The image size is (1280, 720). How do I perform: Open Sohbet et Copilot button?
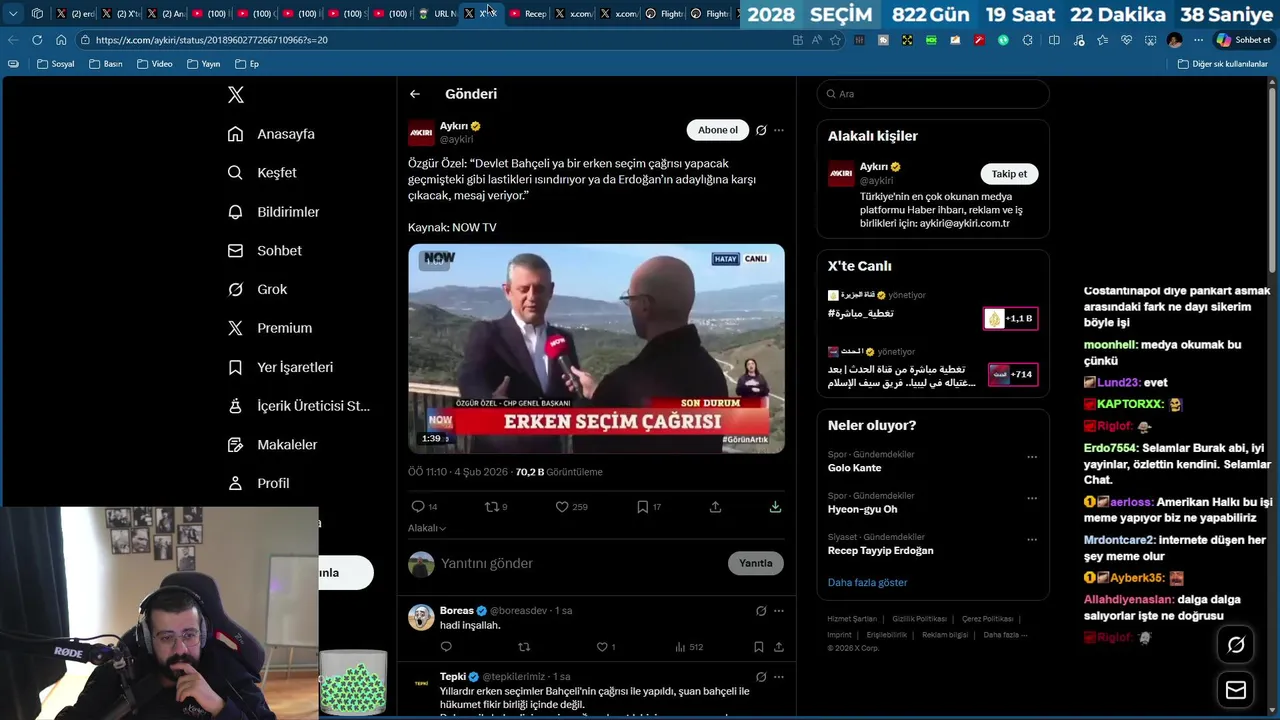coord(1243,40)
